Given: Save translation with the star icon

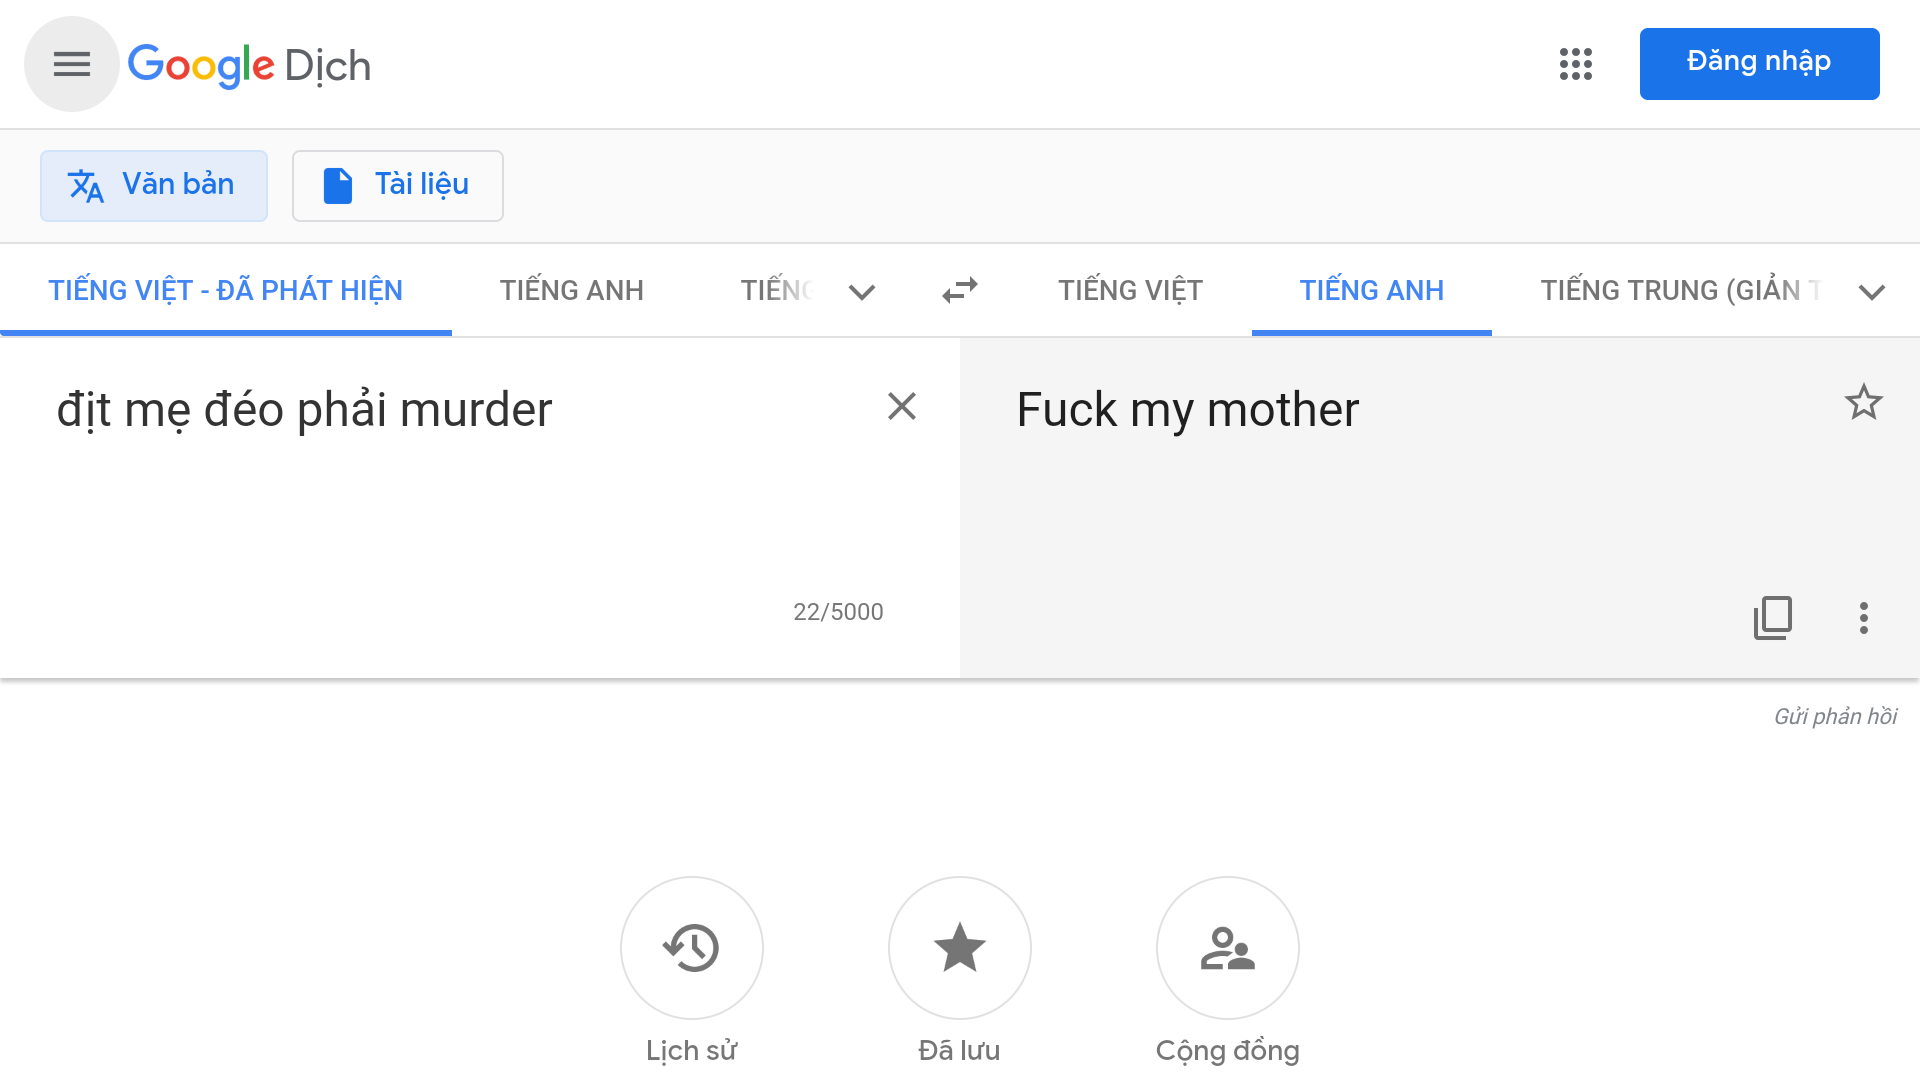Looking at the screenshot, I should click(1864, 402).
